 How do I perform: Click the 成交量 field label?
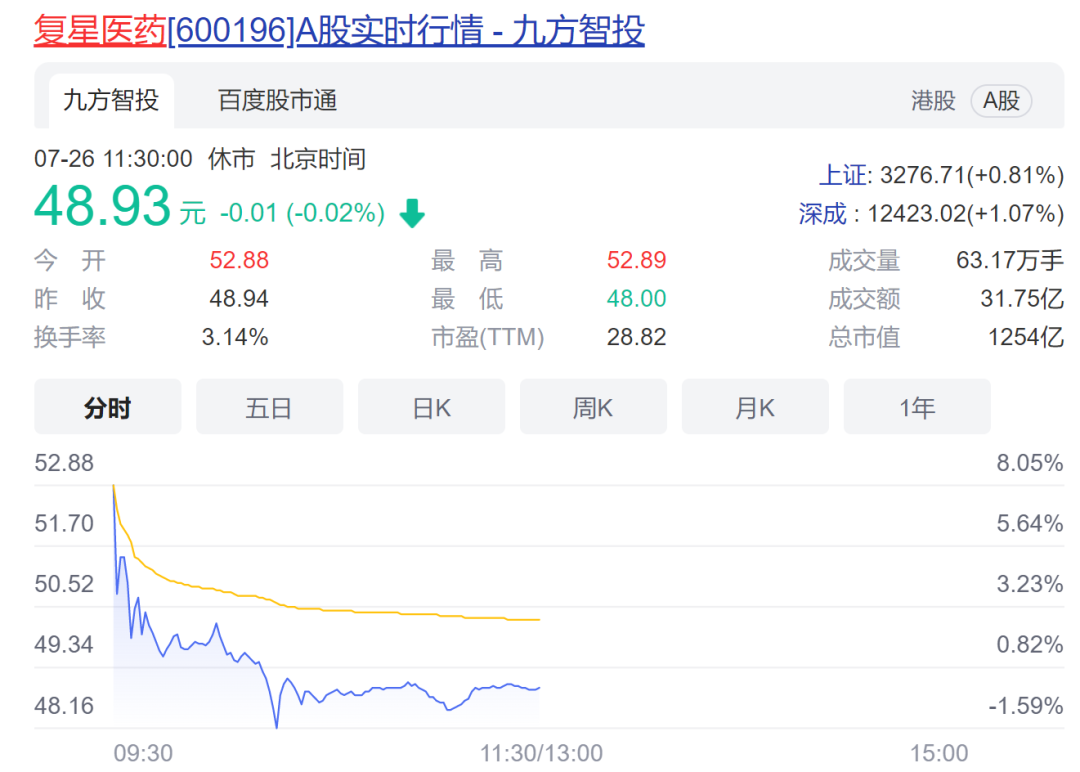[864, 260]
